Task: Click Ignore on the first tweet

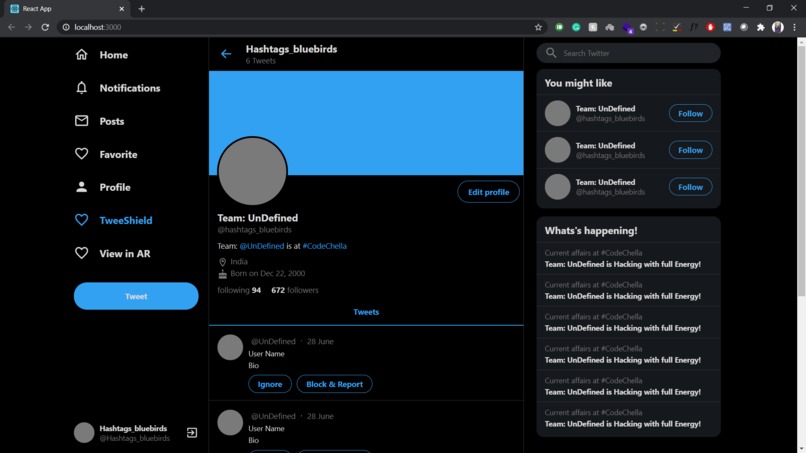Action: 270,384
